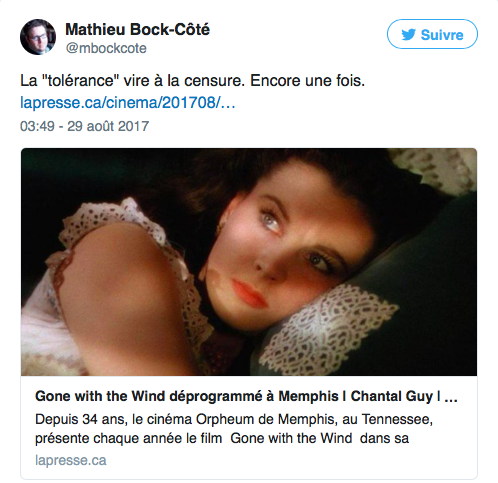Follow the account with the Suivre button

(432, 34)
